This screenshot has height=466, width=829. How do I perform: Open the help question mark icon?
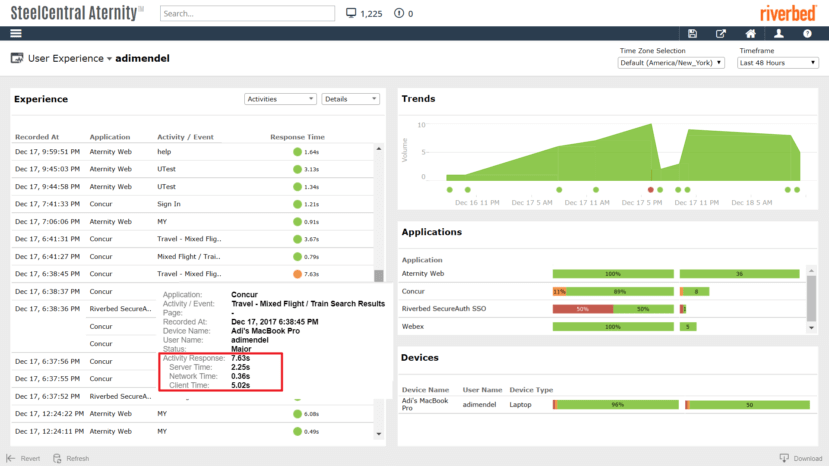[x=807, y=33]
